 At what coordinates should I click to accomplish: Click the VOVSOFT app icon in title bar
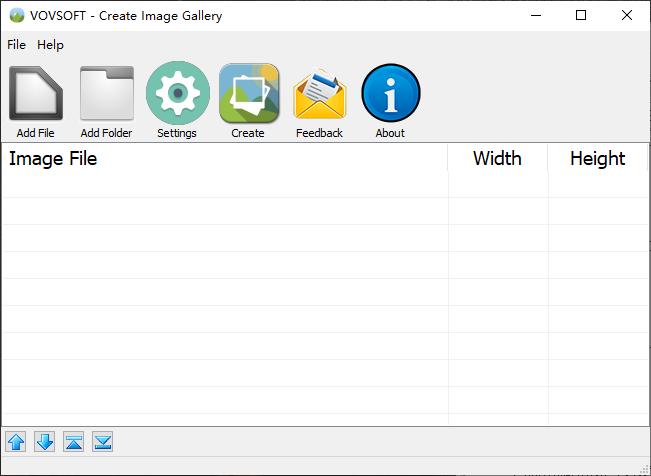17,15
